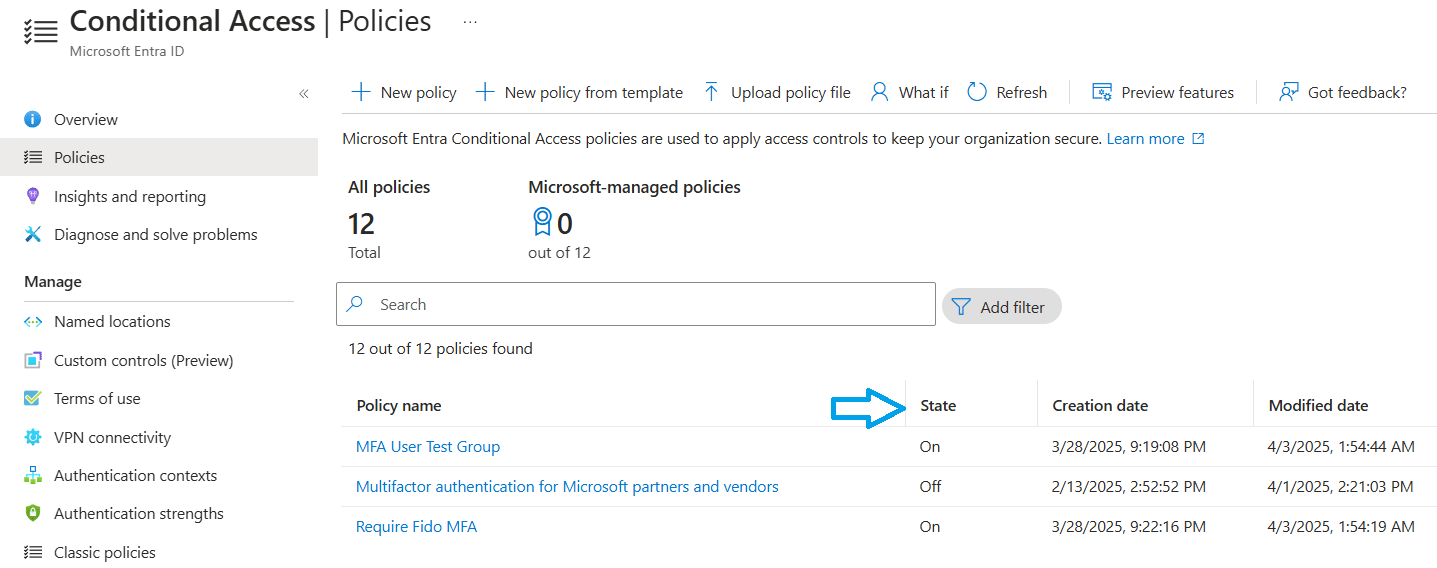This screenshot has width=1437, height=568.
Task: Follow the Learn more link
Action: point(1145,139)
